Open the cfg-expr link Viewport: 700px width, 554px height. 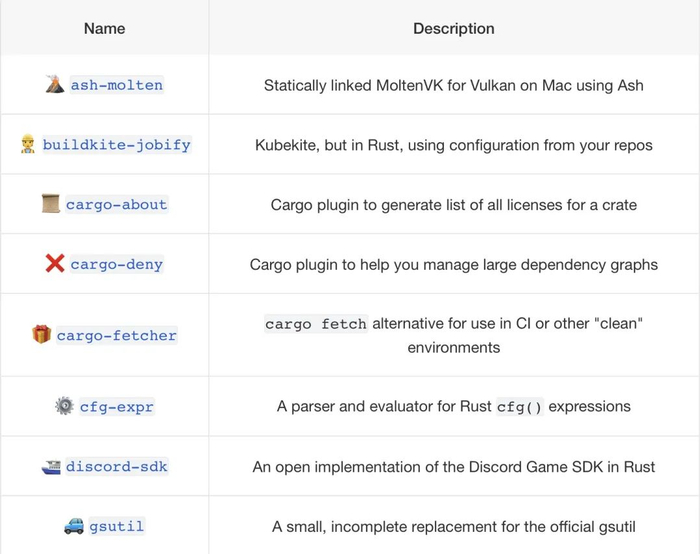(117, 407)
